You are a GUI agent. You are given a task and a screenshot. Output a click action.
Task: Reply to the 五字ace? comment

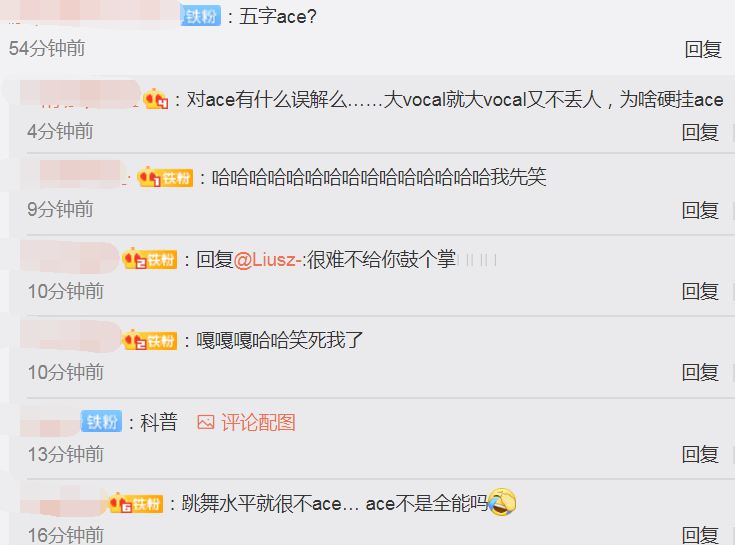click(x=703, y=49)
